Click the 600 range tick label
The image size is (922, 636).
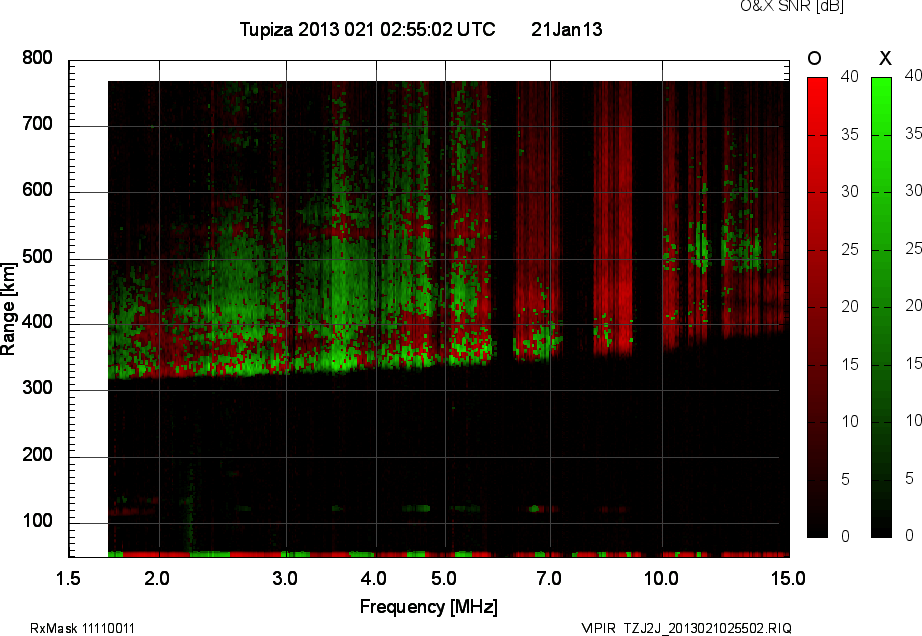tap(37, 190)
